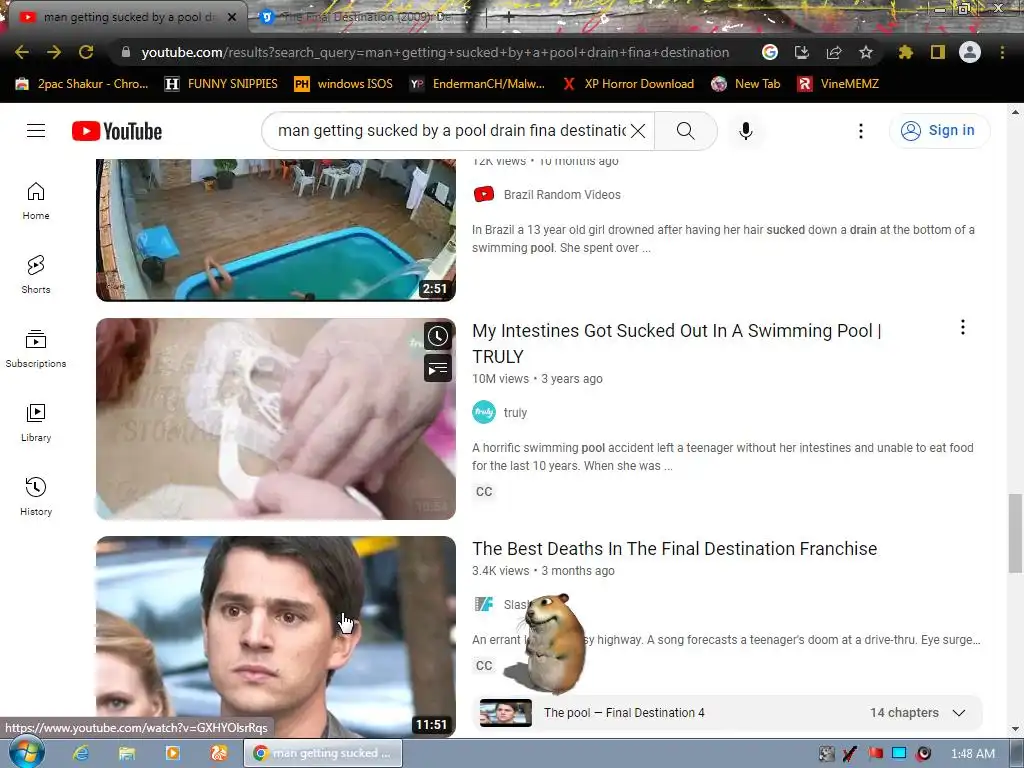This screenshot has width=1024, height=768.
Task: Bookmark this page with the star icon
Action: click(x=866, y=52)
